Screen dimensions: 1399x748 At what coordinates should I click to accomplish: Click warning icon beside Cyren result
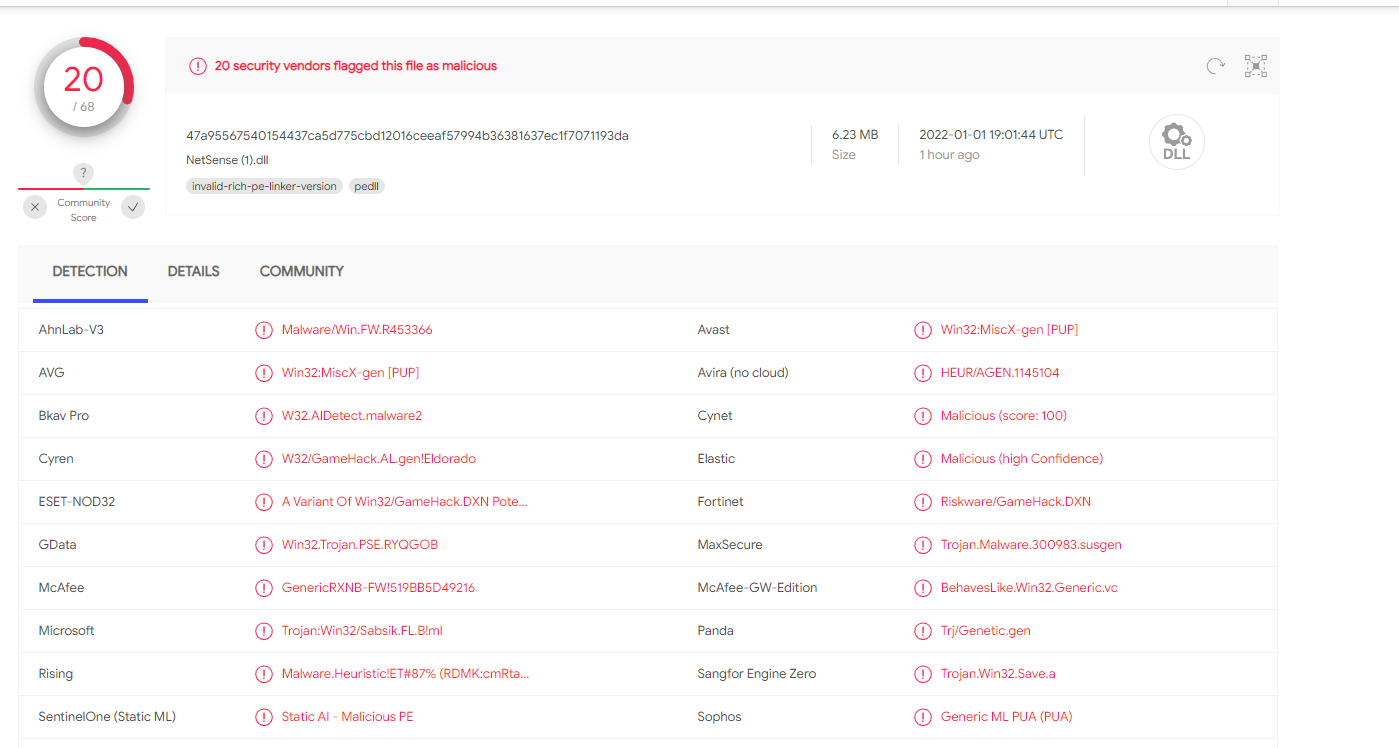click(264, 459)
